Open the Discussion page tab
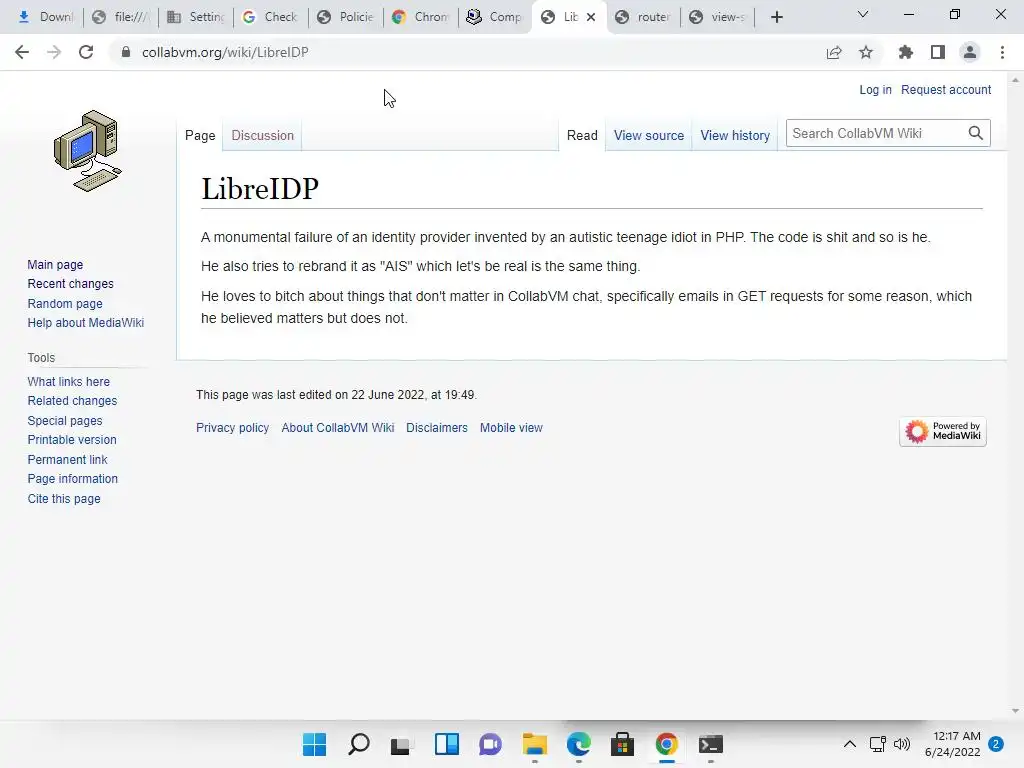Image resolution: width=1024 pixels, height=768 pixels. click(263, 135)
